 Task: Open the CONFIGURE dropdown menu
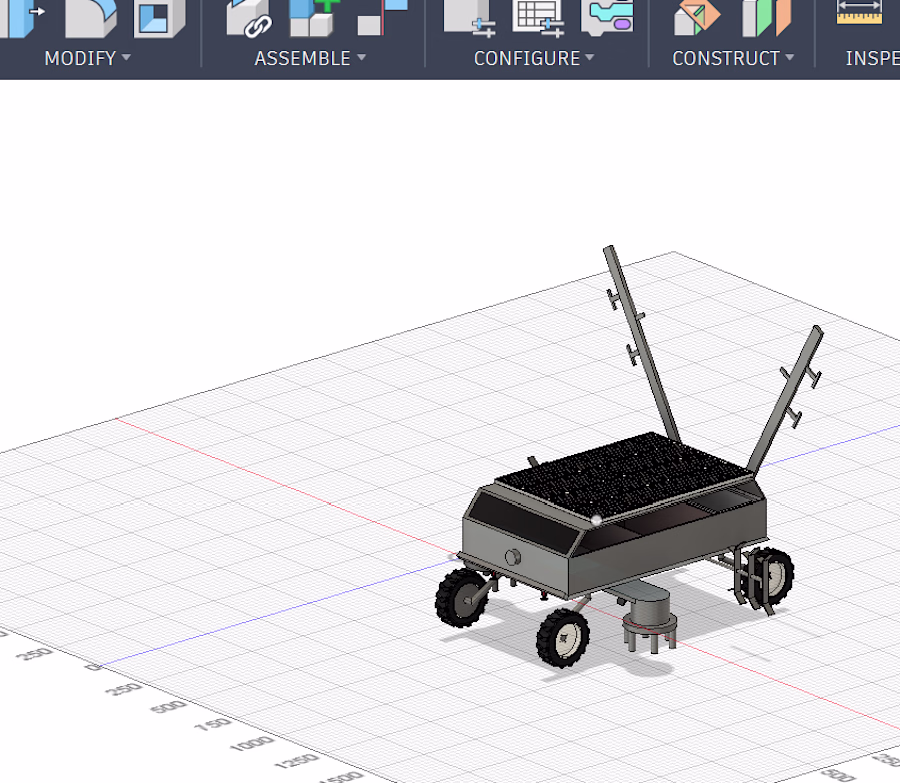point(534,58)
